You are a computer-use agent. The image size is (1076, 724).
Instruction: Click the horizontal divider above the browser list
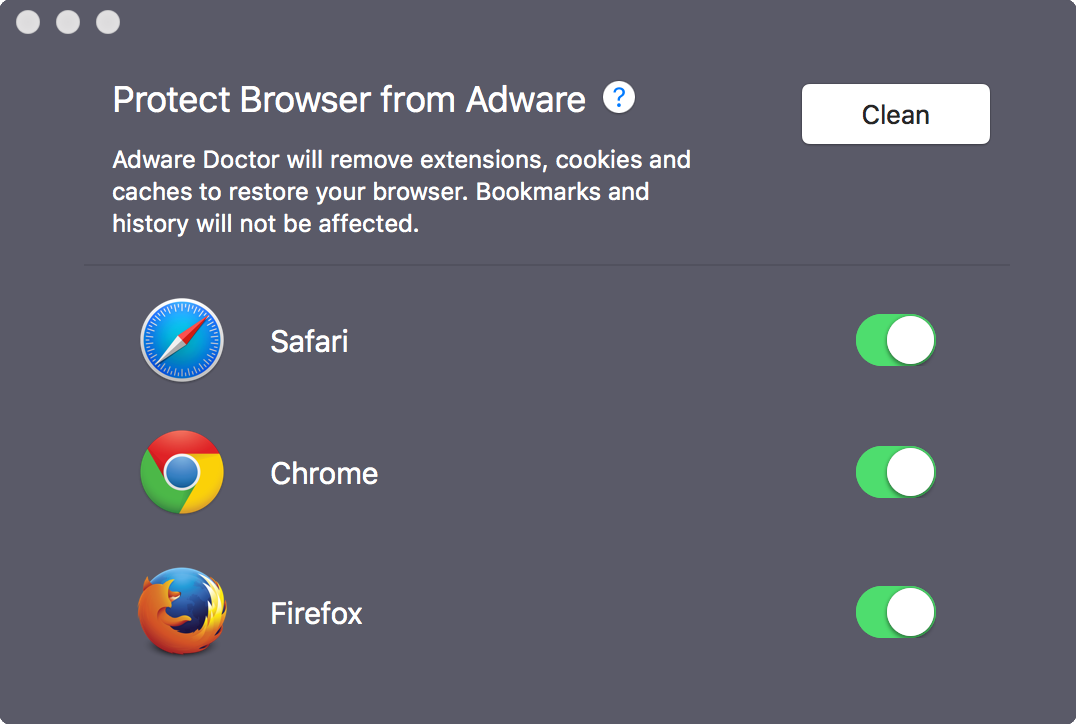point(546,265)
